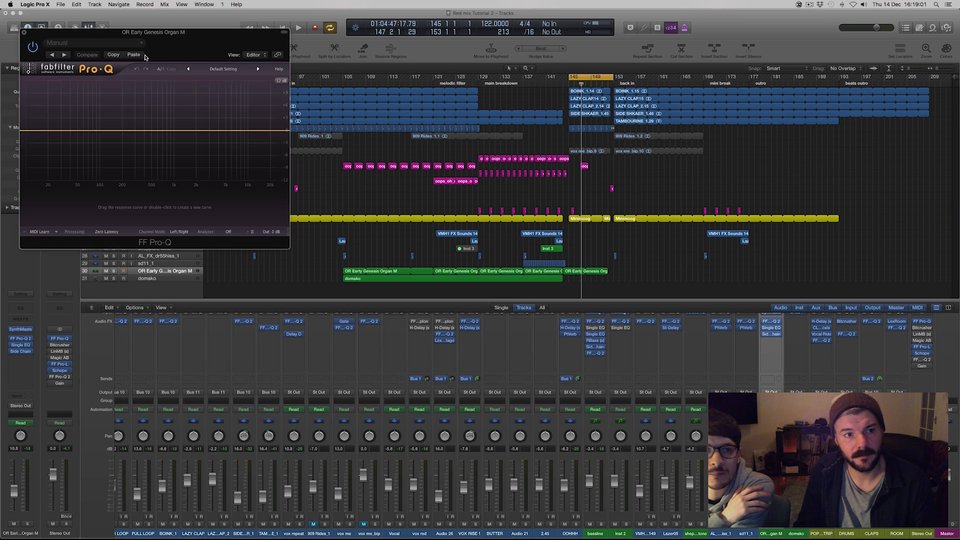
Task: Open the Loop Browser icon in control bar
Action: coord(932,28)
